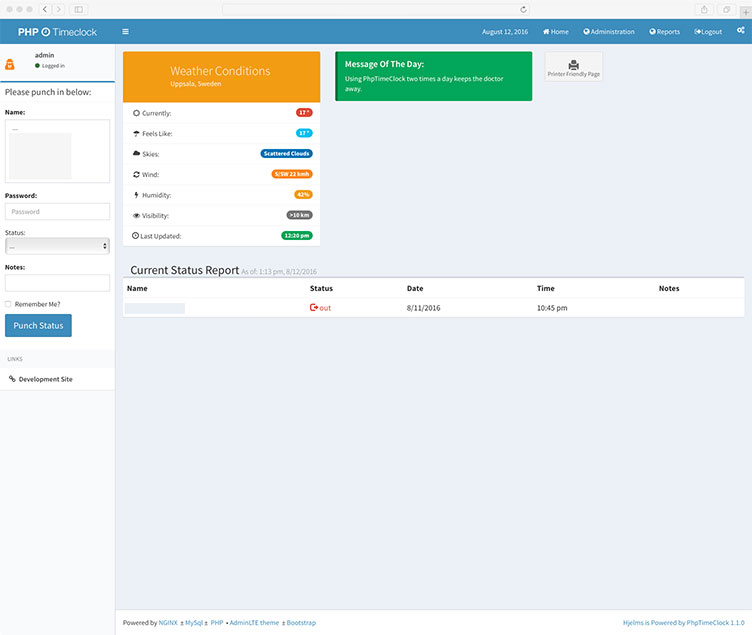Go to Reports in the top navbar
Viewport: 752px width, 635px height.
664,31
